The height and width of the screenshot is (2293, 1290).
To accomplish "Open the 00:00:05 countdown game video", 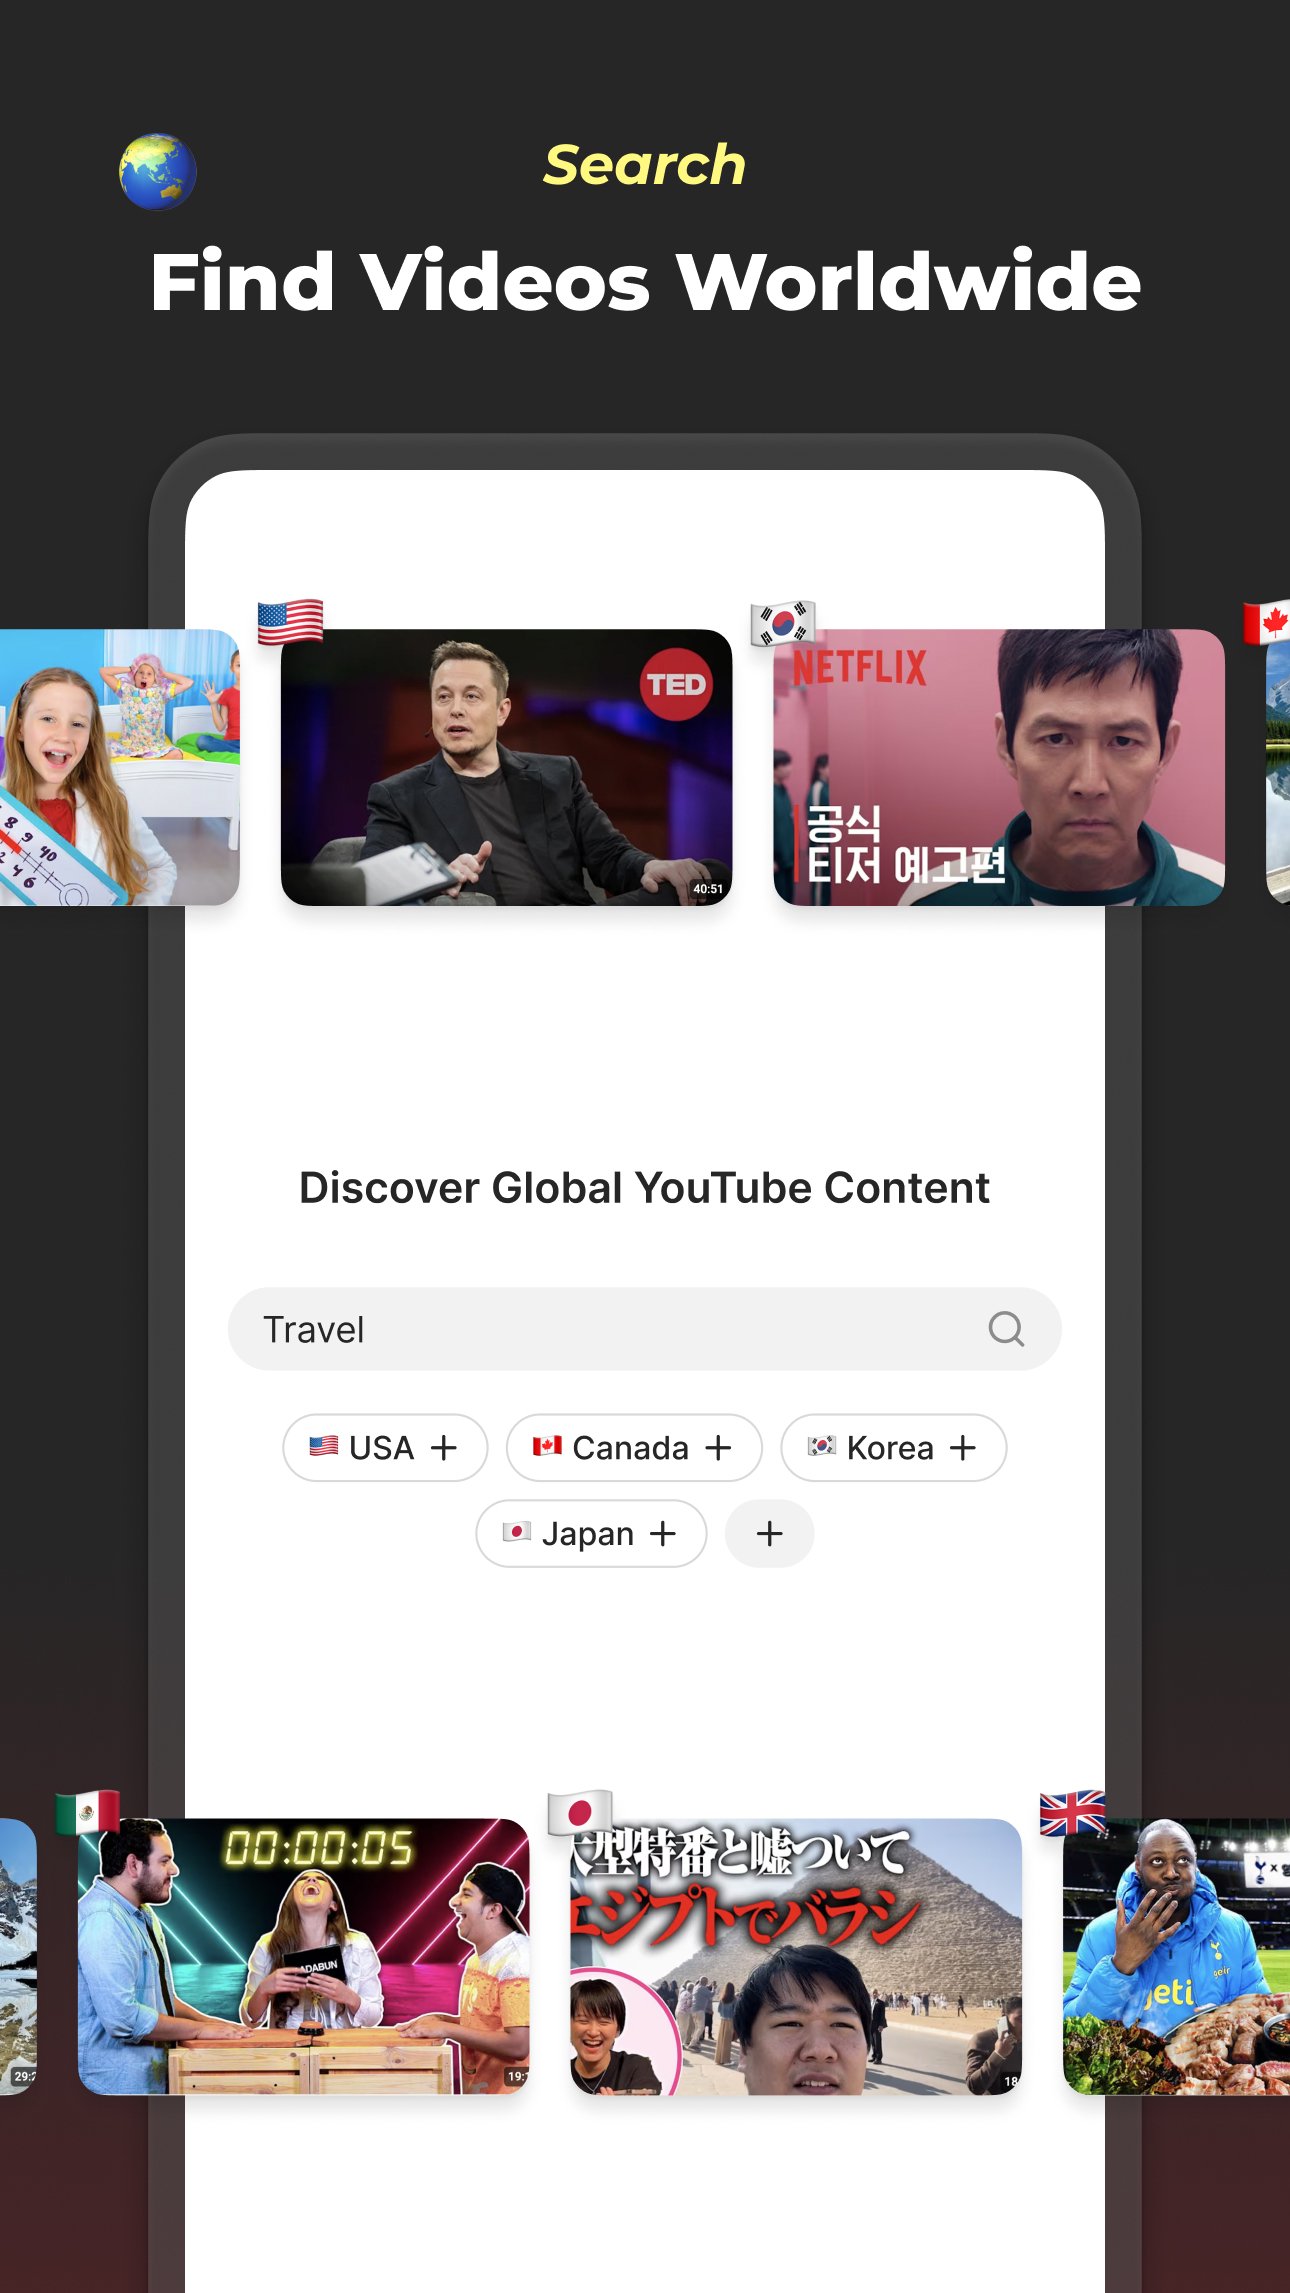I will [304, 1956].
